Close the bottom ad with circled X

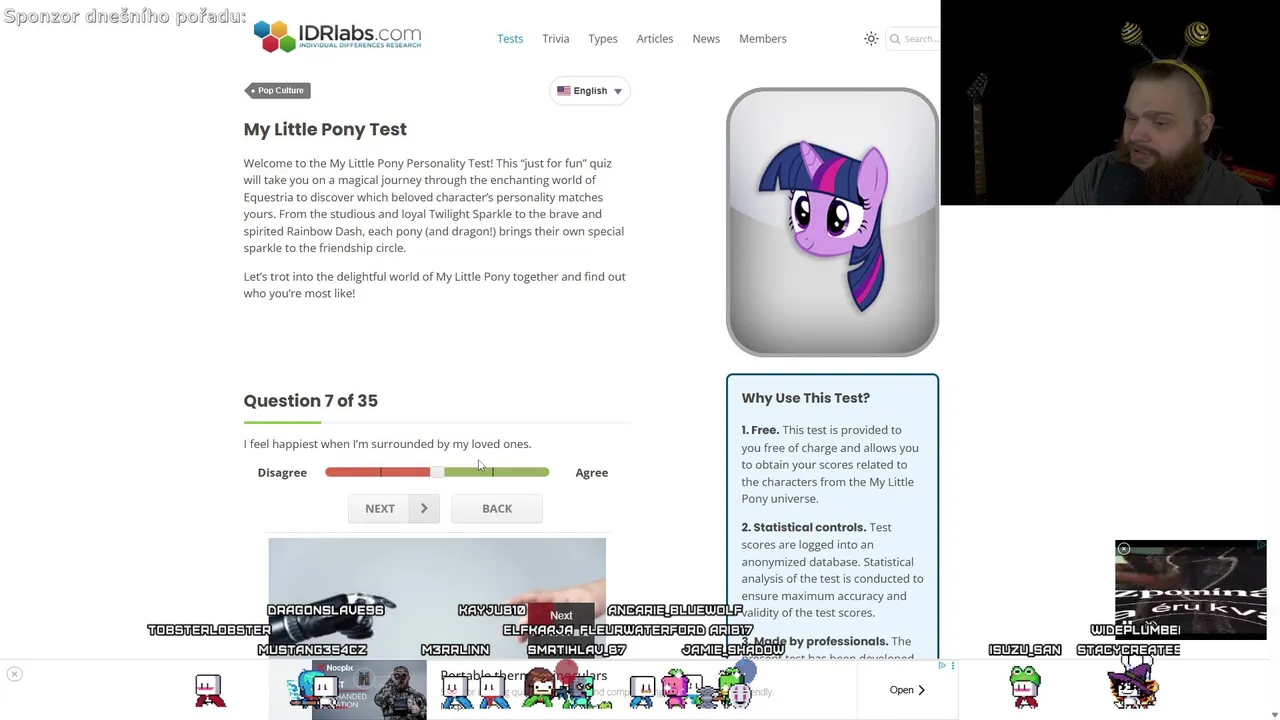coord(15,674)
